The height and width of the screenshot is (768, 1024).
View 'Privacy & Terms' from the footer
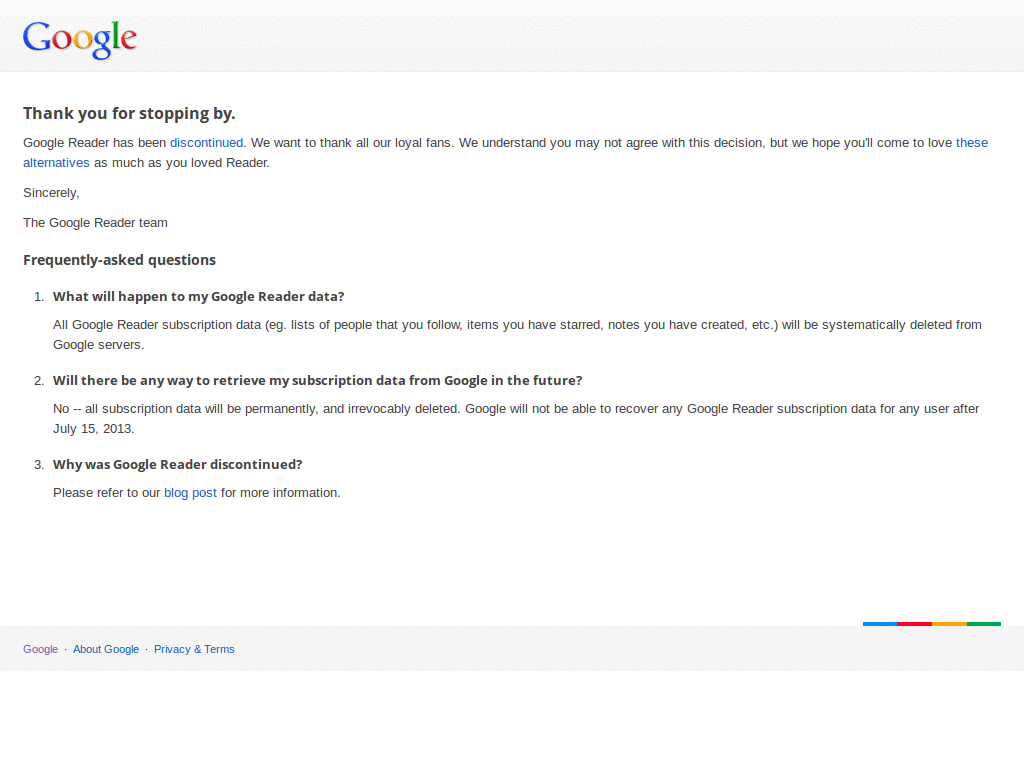click(x=194, y=649)
